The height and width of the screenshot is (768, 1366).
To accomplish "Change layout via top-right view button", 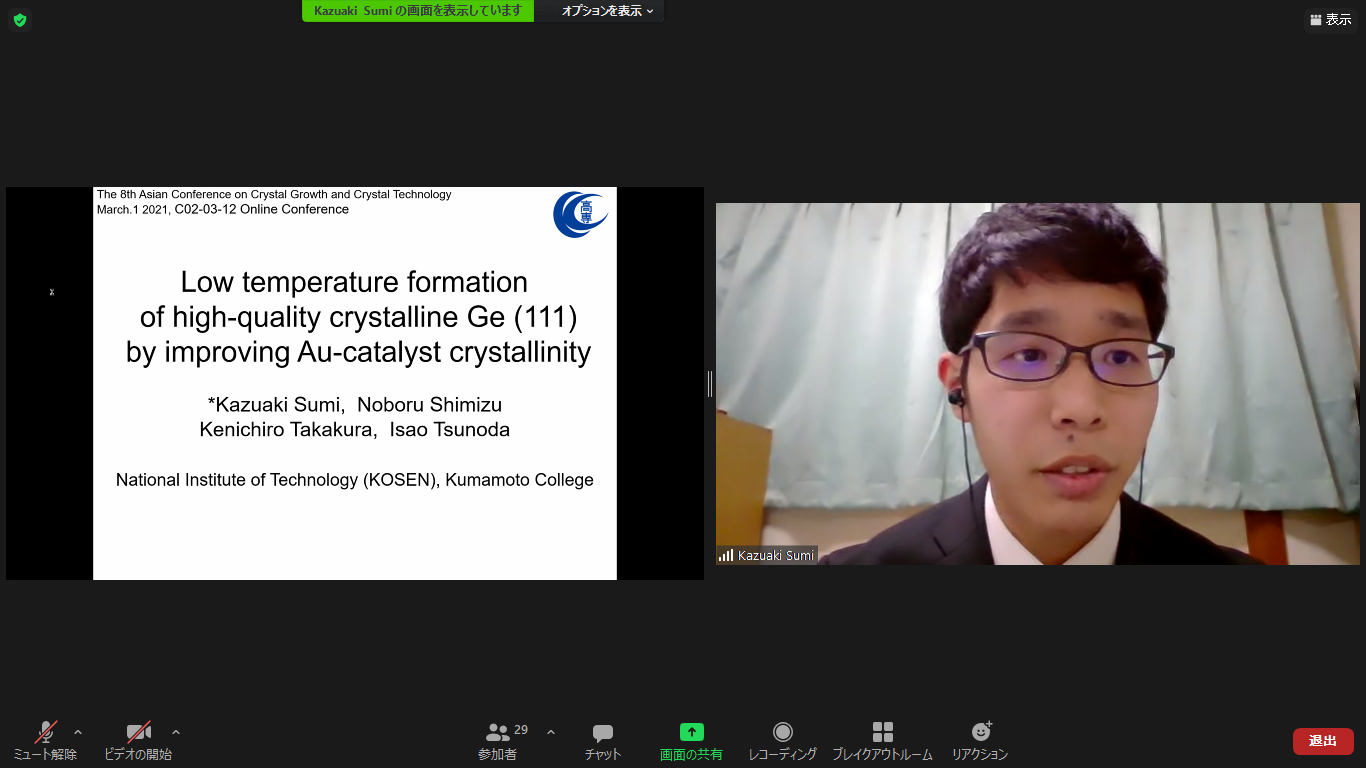I will coord(1331,20).
